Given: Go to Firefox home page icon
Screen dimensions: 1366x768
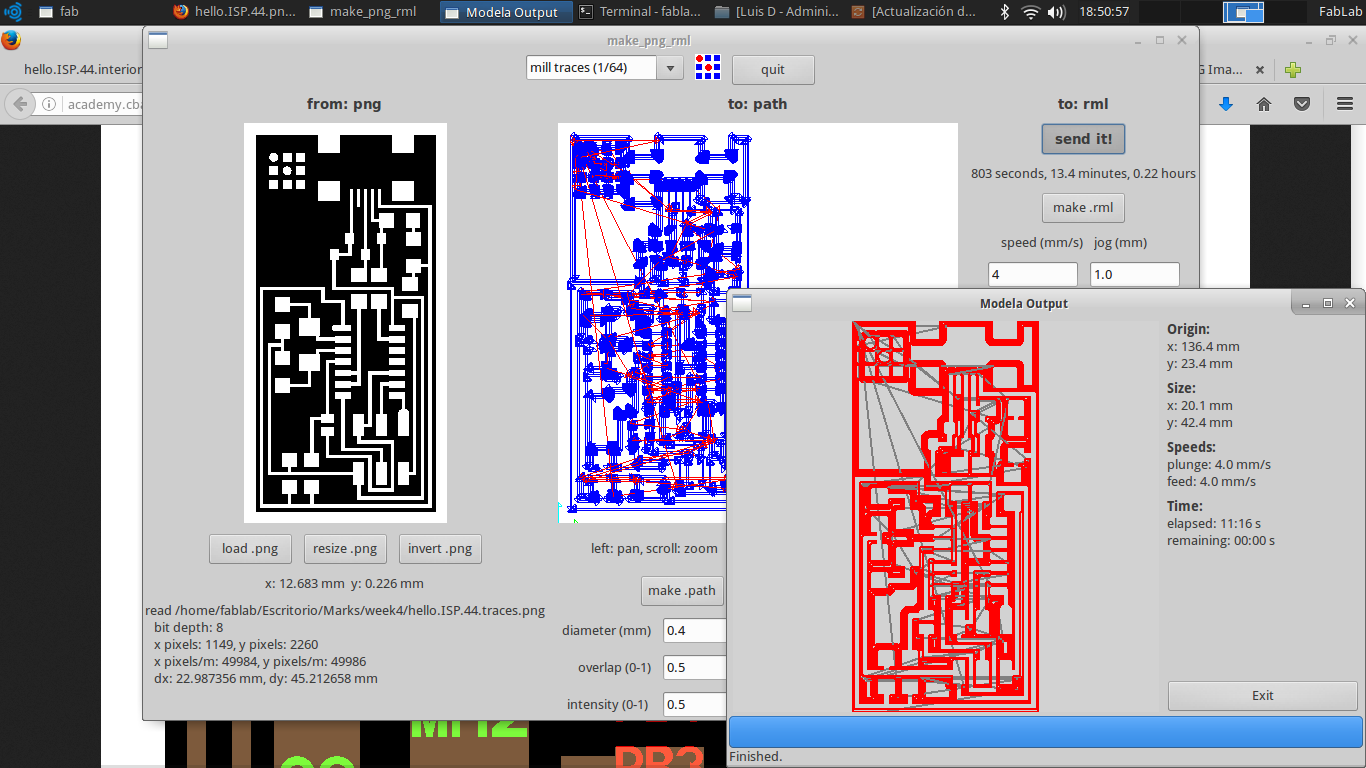Looking at the screenshot, I should click(1264, 104).
